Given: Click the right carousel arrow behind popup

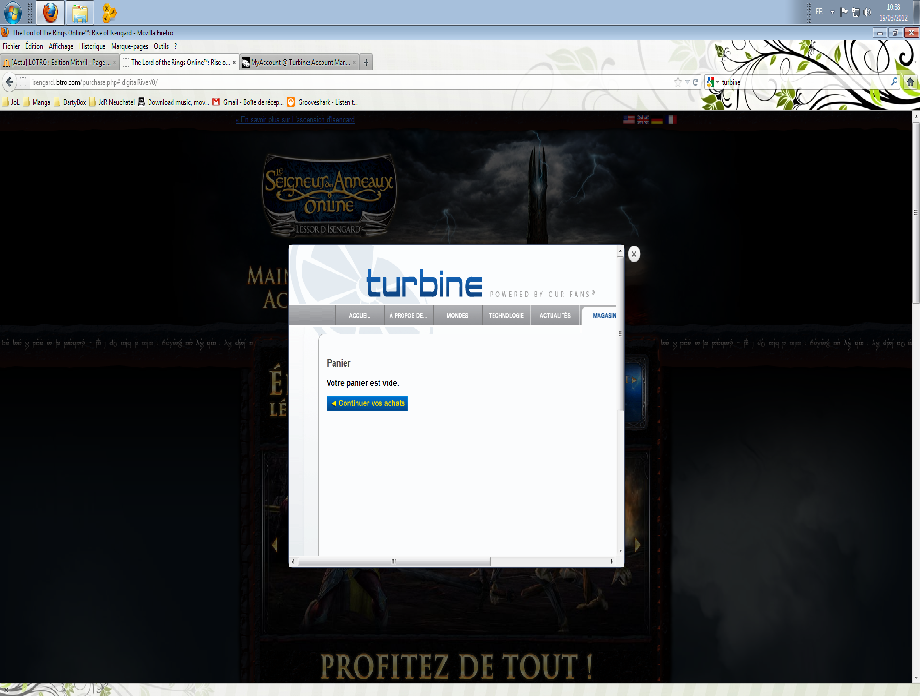Looking at the screenshot, I should pyautogui.click(x=637, y=545).
